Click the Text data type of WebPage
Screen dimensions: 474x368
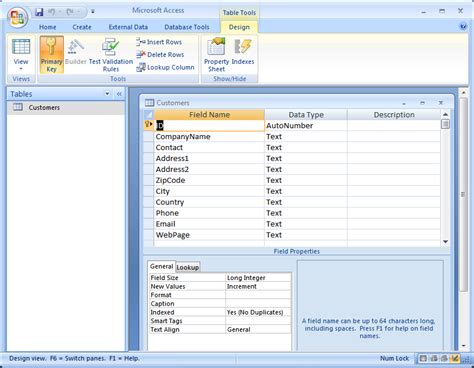(x=306, y=235)
